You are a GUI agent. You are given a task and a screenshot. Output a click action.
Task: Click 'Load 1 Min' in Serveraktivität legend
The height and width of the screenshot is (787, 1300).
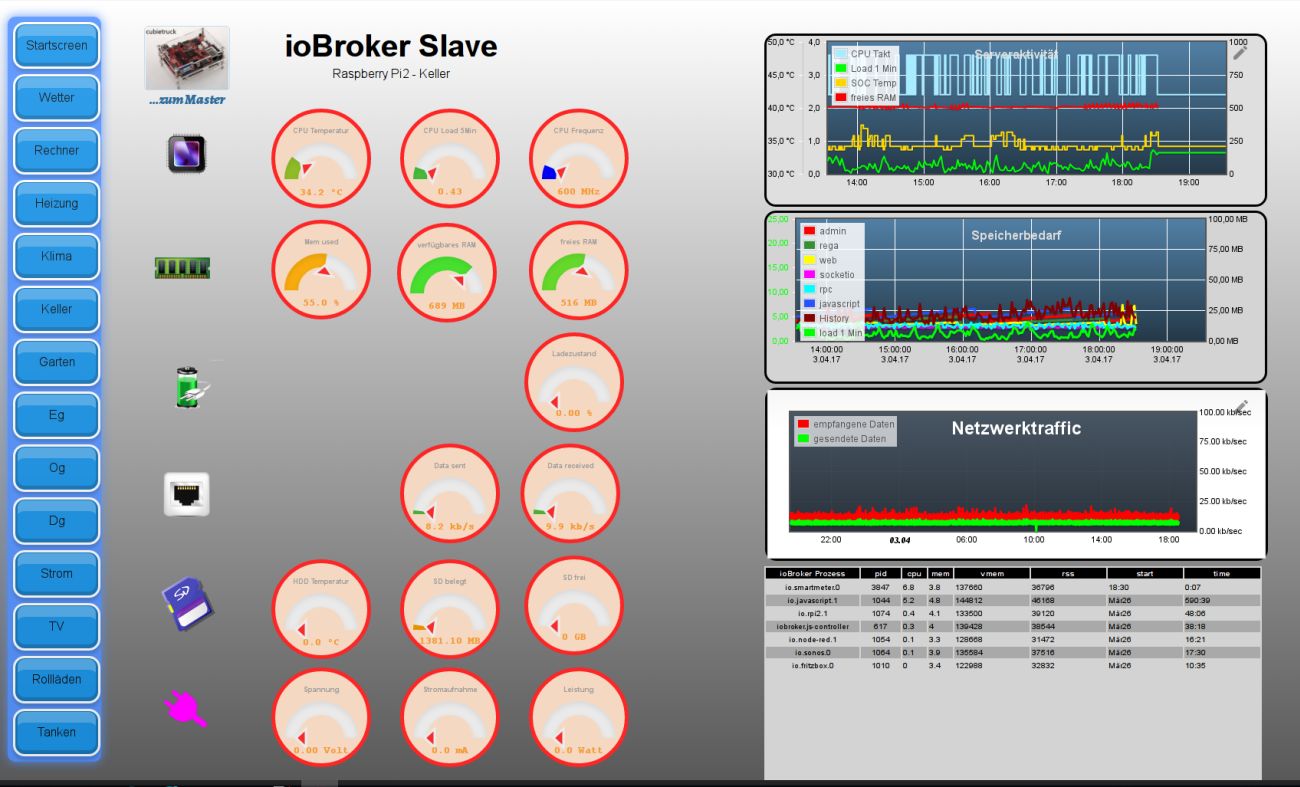click(x=874, y=69)
